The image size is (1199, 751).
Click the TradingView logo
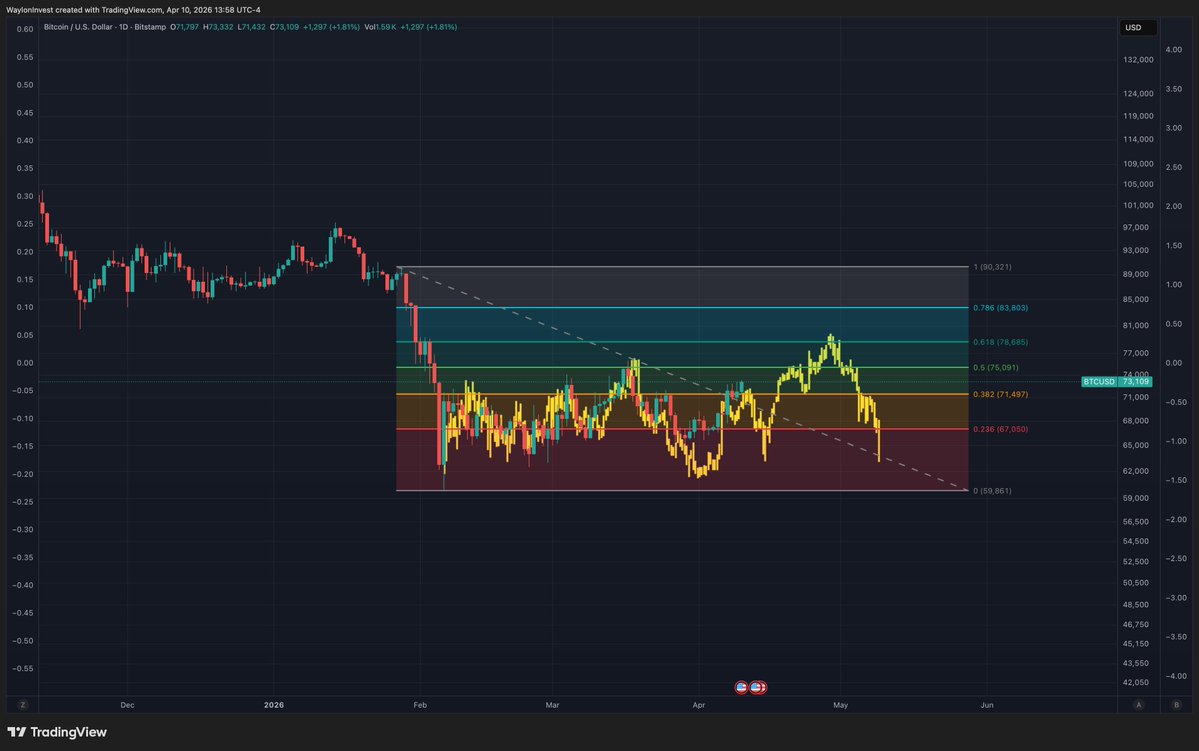tap(57, 732)
